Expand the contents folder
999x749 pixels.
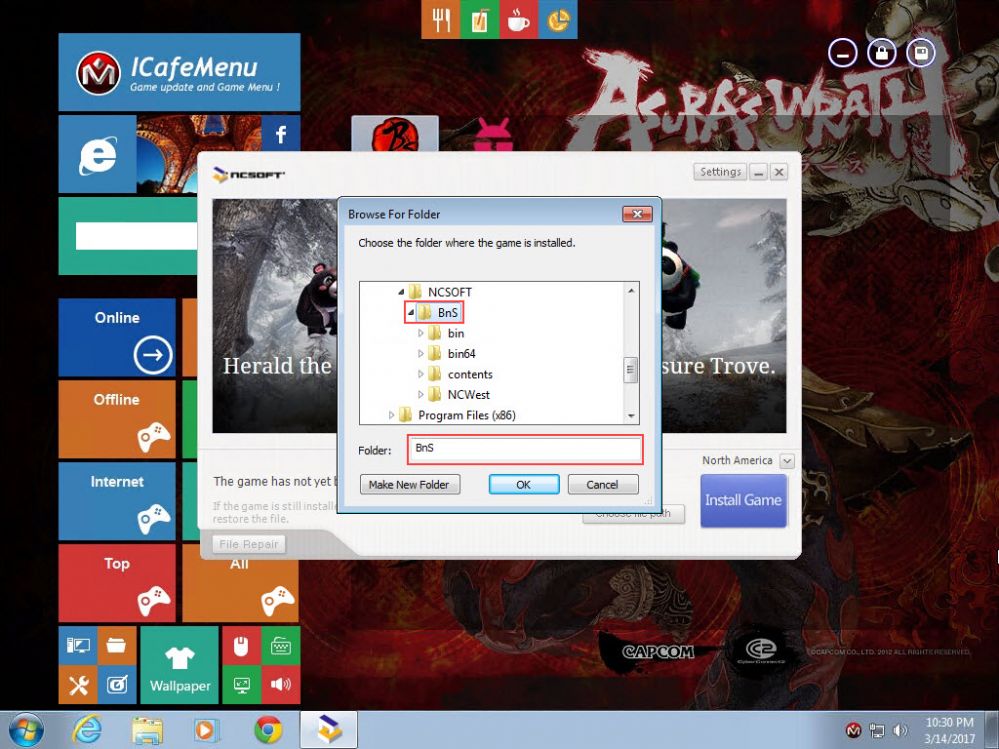(420, 374)
